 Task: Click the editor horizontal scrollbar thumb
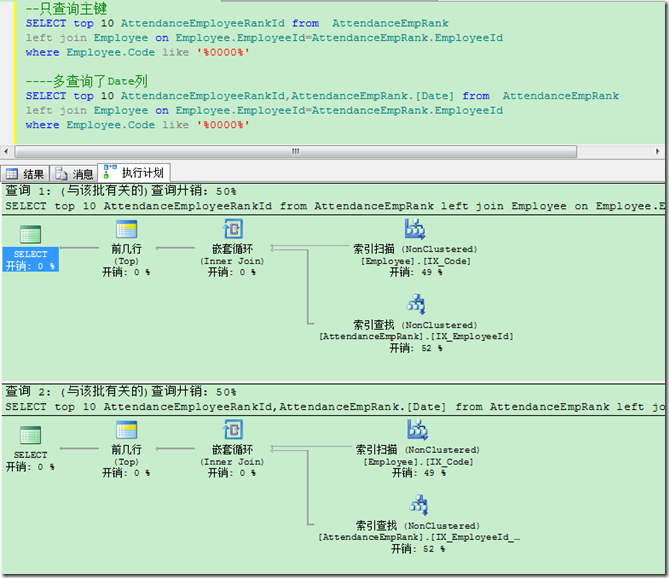click(296, 151)
